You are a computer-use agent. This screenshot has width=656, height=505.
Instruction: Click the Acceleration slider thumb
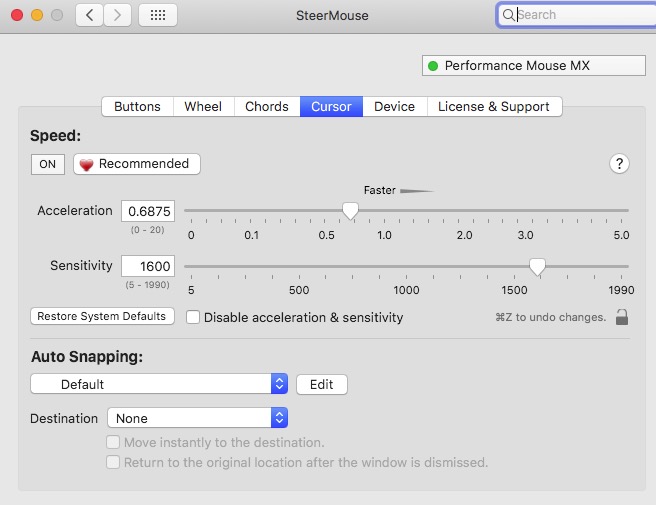click(x=350, y=210)
